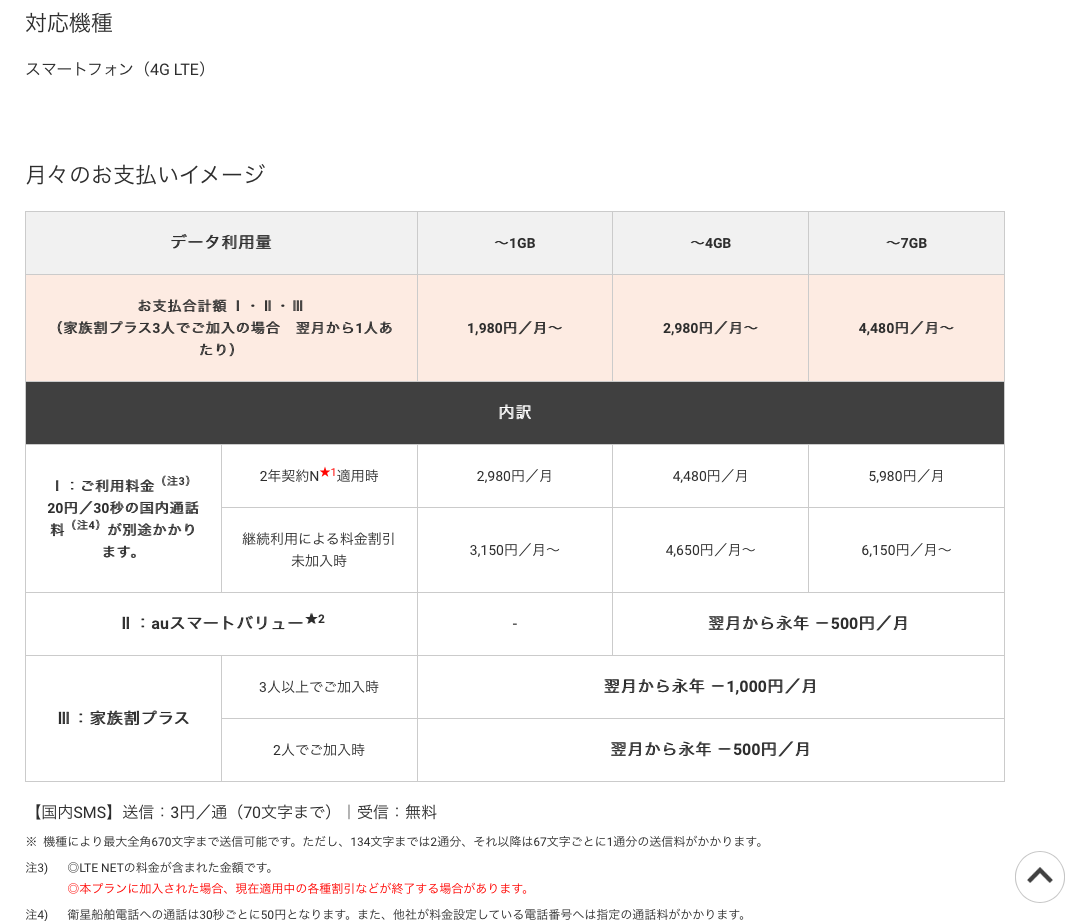Click the 2,980円／月～ total cell
The image size is (1084, 921).
click(711, 328)
